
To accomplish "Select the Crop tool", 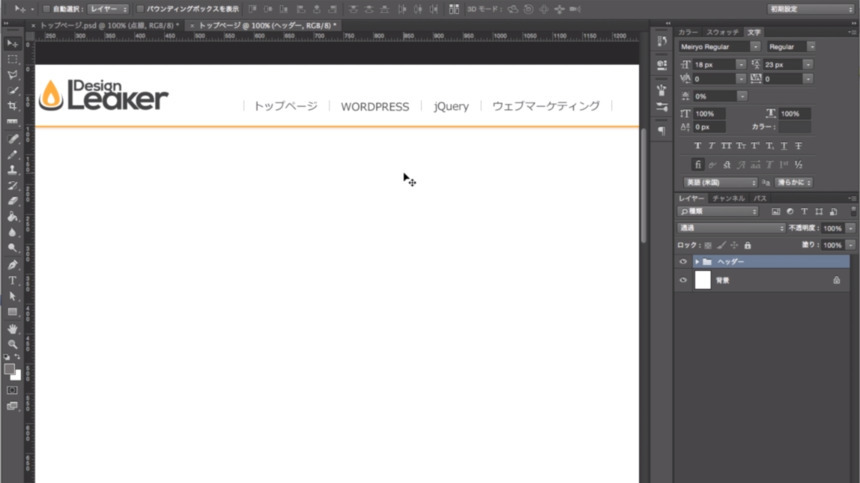I will point(12,106).
